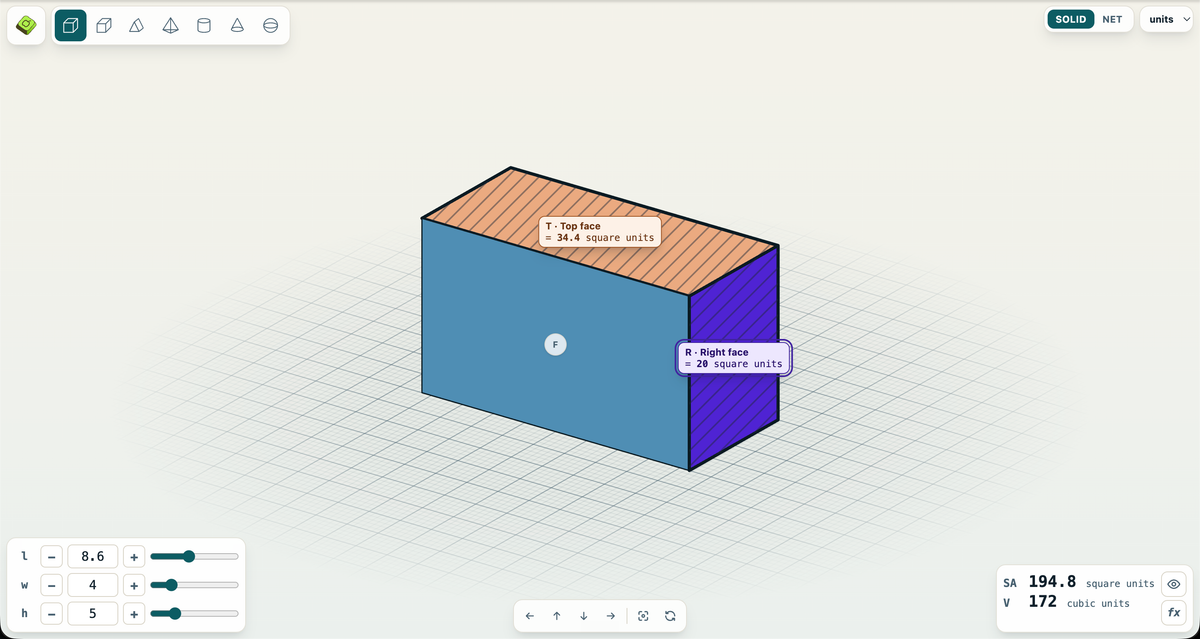Image resolution: width=1200 pixels, height=639 pixels.
Task: Click the Top face area label
Action: coord(600,232)
